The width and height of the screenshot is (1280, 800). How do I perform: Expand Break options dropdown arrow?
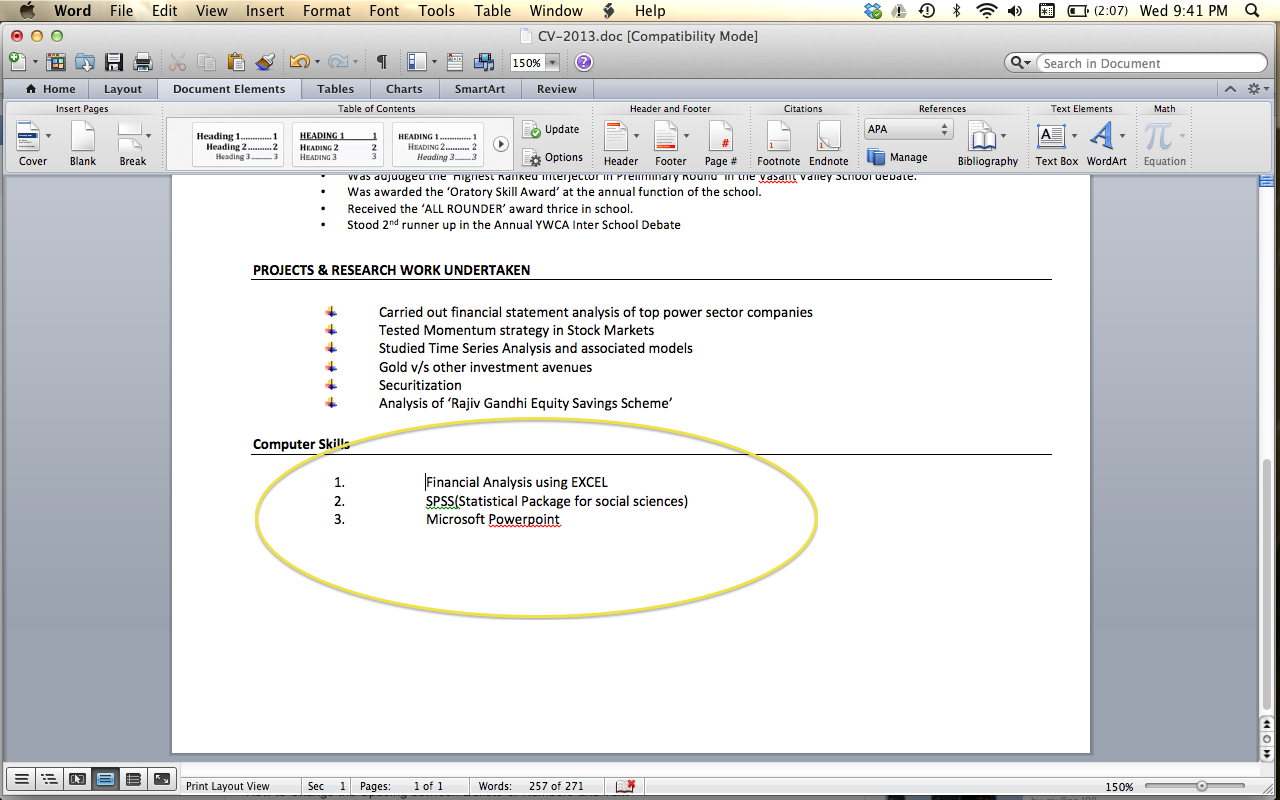tap(148, 134)
